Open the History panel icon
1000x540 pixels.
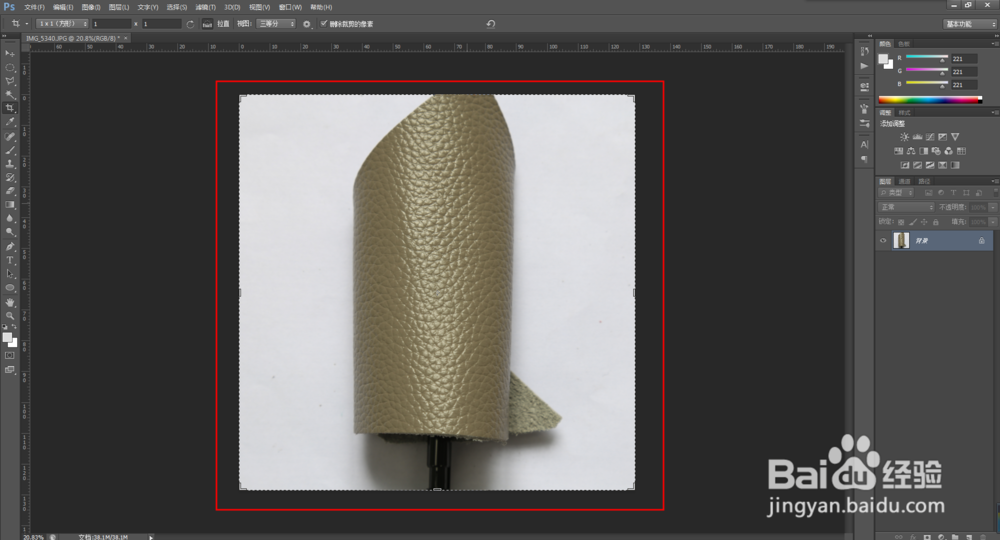[864, 52]
